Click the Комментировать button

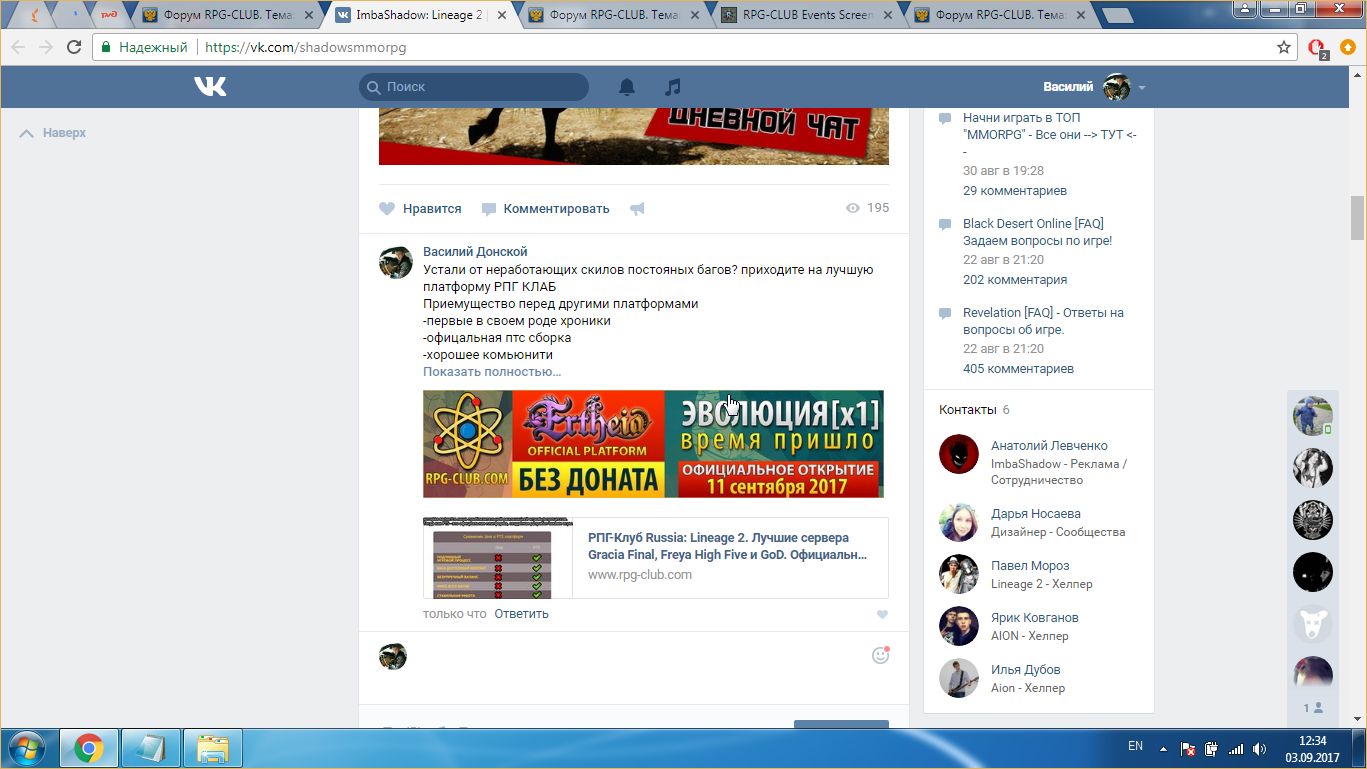tap(545, 209)
